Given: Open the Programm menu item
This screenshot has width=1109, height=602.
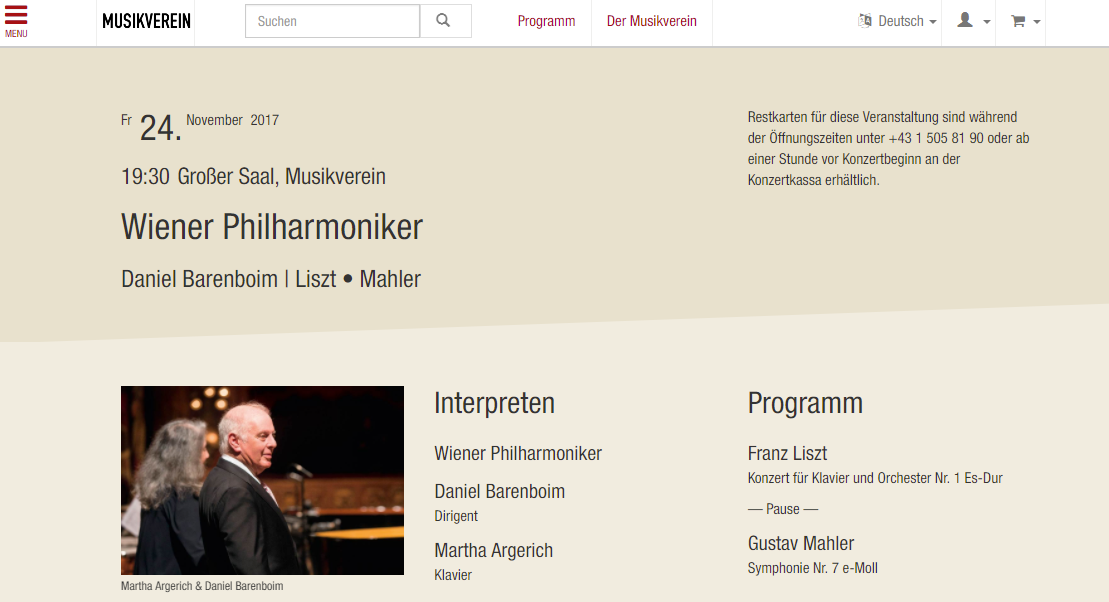Looking at the screenshot, I should 546,21.
